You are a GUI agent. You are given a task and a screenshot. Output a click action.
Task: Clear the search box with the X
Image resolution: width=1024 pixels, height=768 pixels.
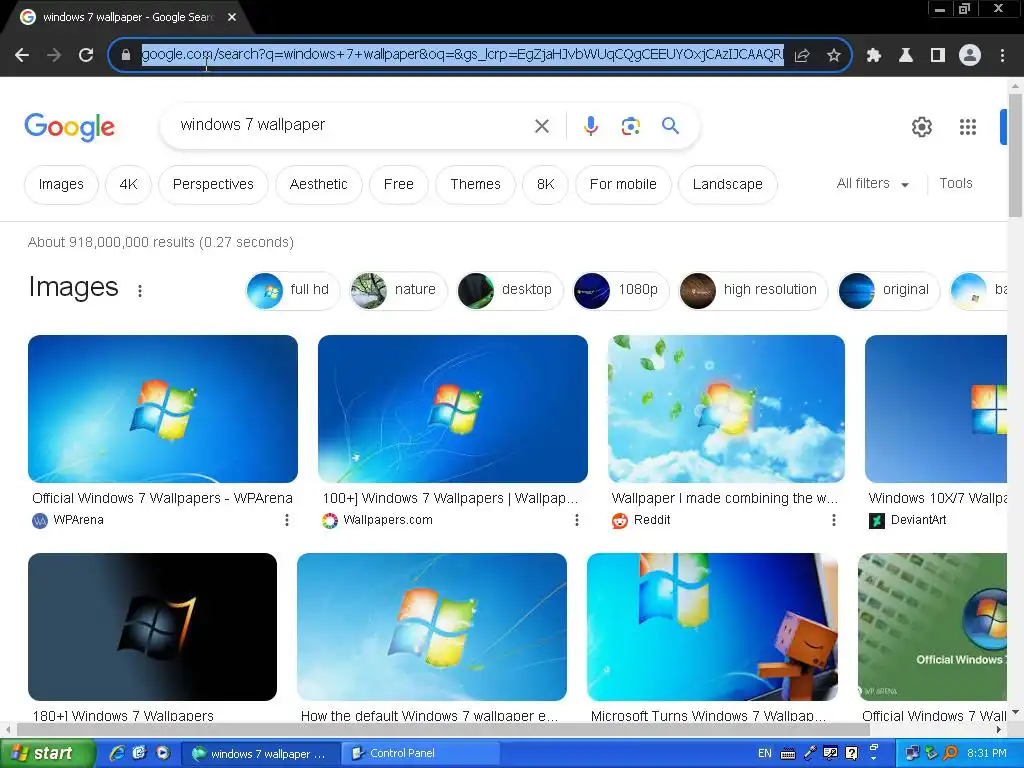click(542, 125)
